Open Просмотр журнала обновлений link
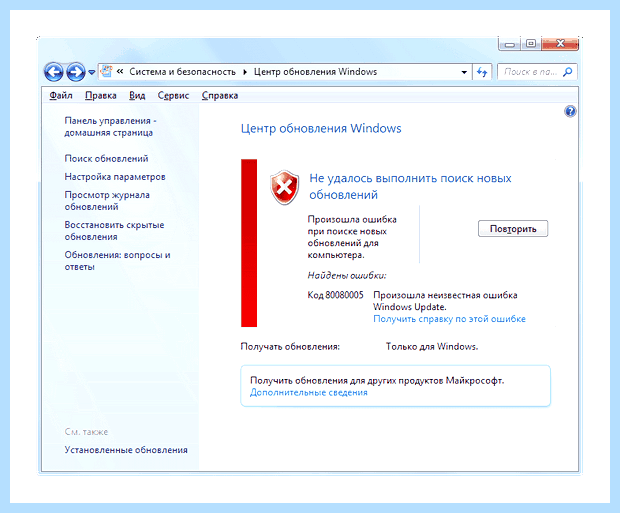Viewport: 620px width, 513px height. 107,201
